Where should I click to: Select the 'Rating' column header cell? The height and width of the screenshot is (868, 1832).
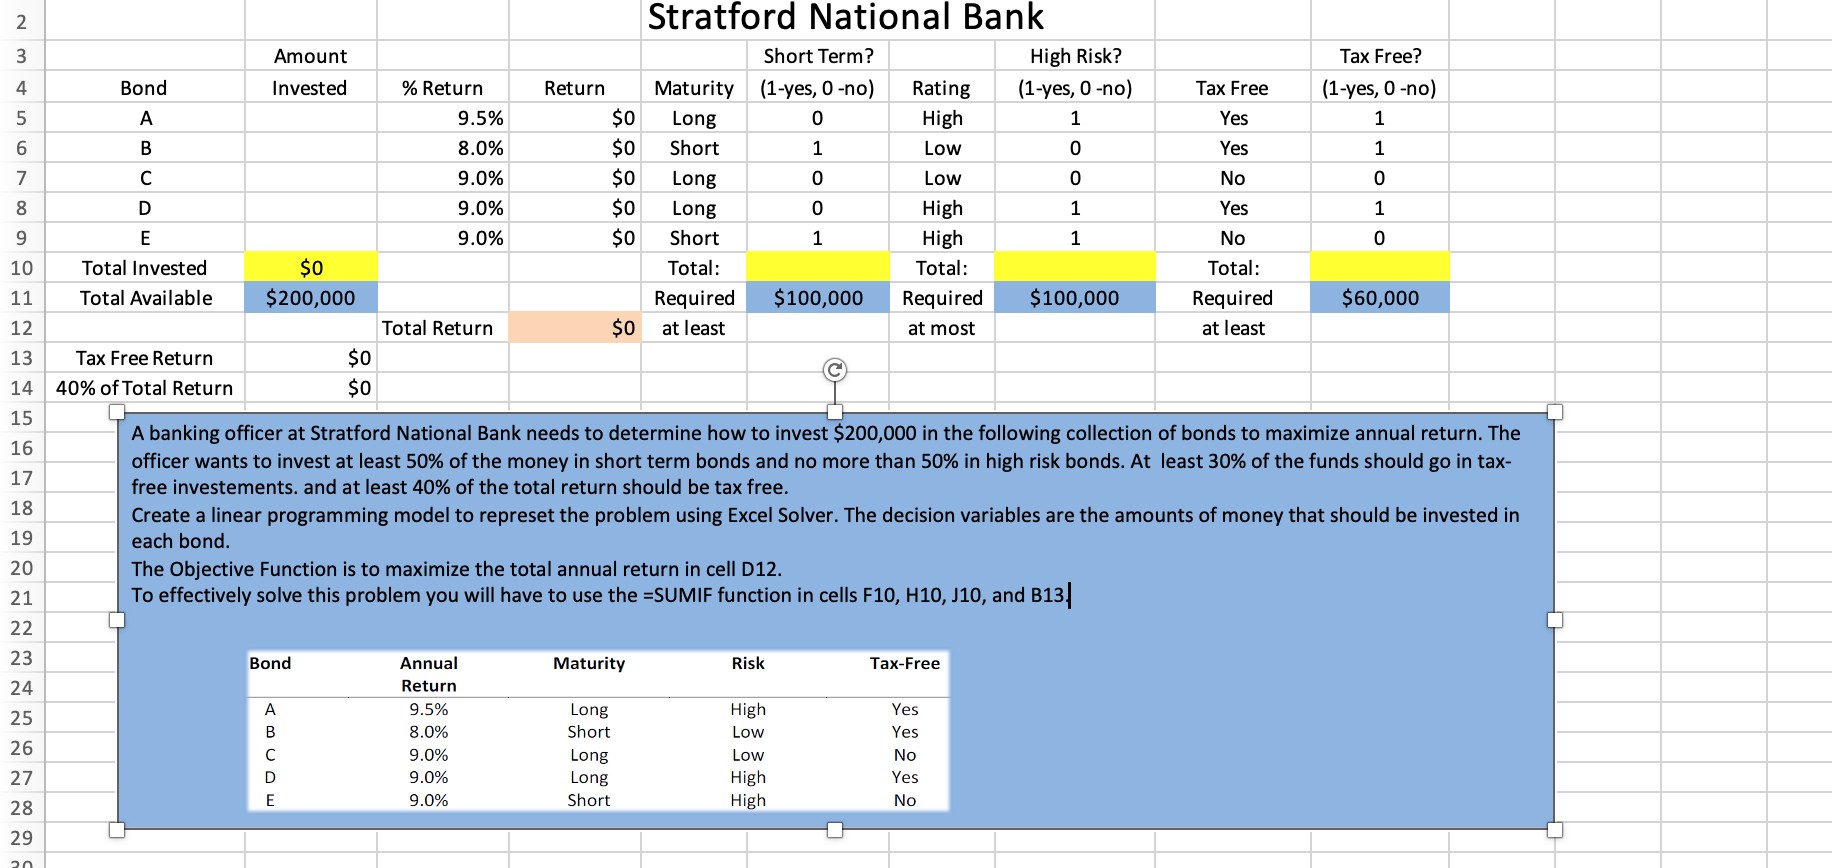click(x=941, y=88)
